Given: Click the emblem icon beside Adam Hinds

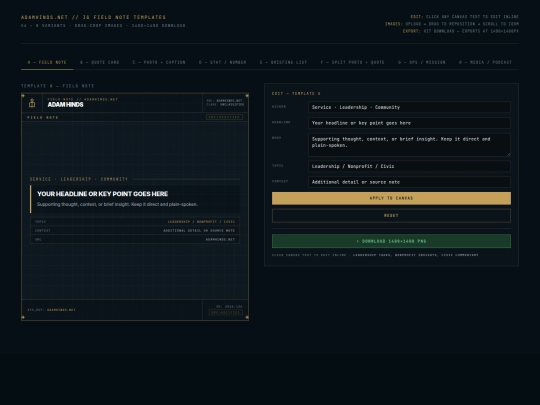Looking at the screenshot, I should pos(32,103).
